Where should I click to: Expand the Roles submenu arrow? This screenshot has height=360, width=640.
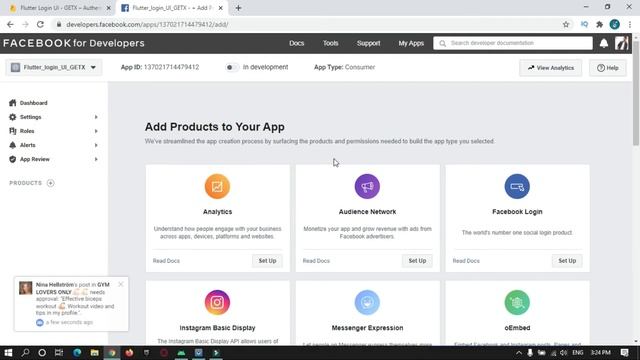click(96, 131)
